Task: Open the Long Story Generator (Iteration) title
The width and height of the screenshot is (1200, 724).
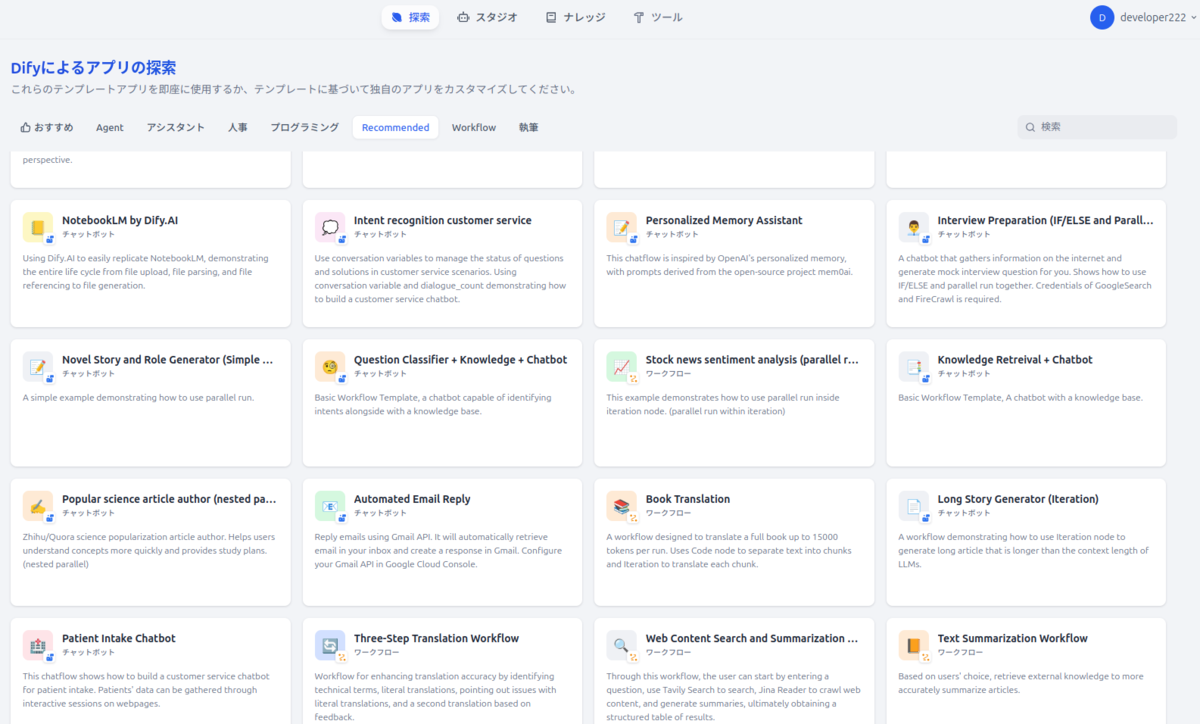Action: (x=1018, y=498)
